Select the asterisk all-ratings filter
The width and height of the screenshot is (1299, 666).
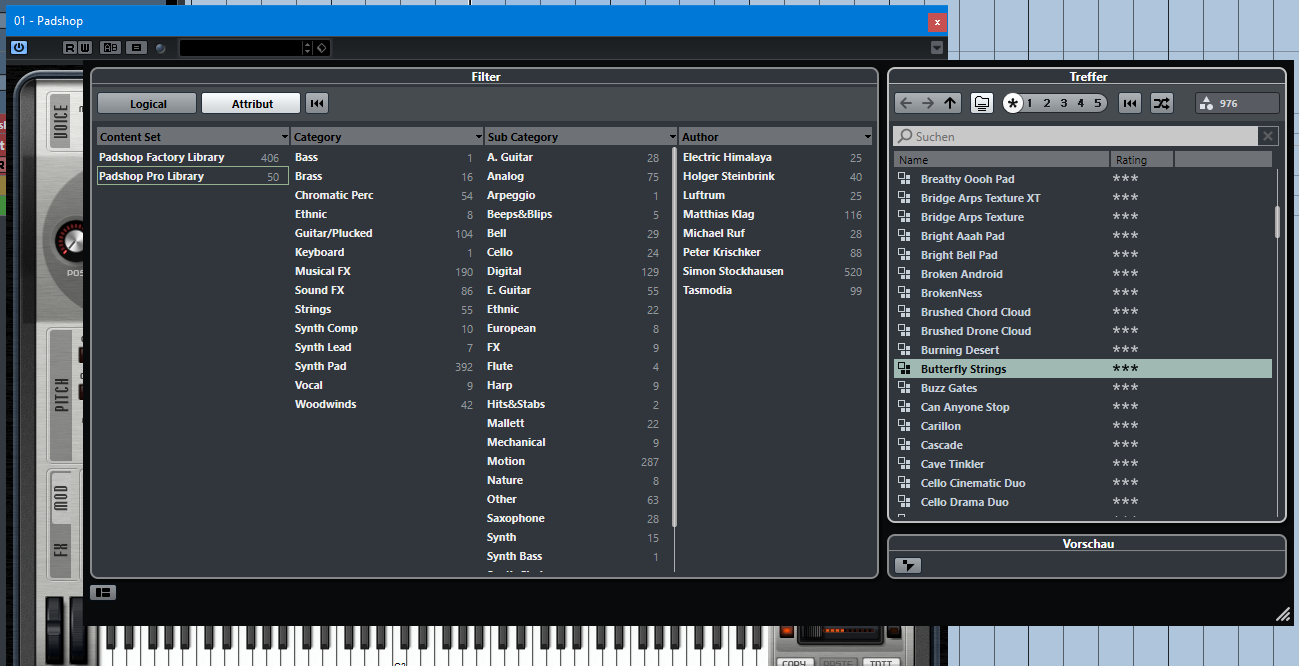coord(1013,103)
